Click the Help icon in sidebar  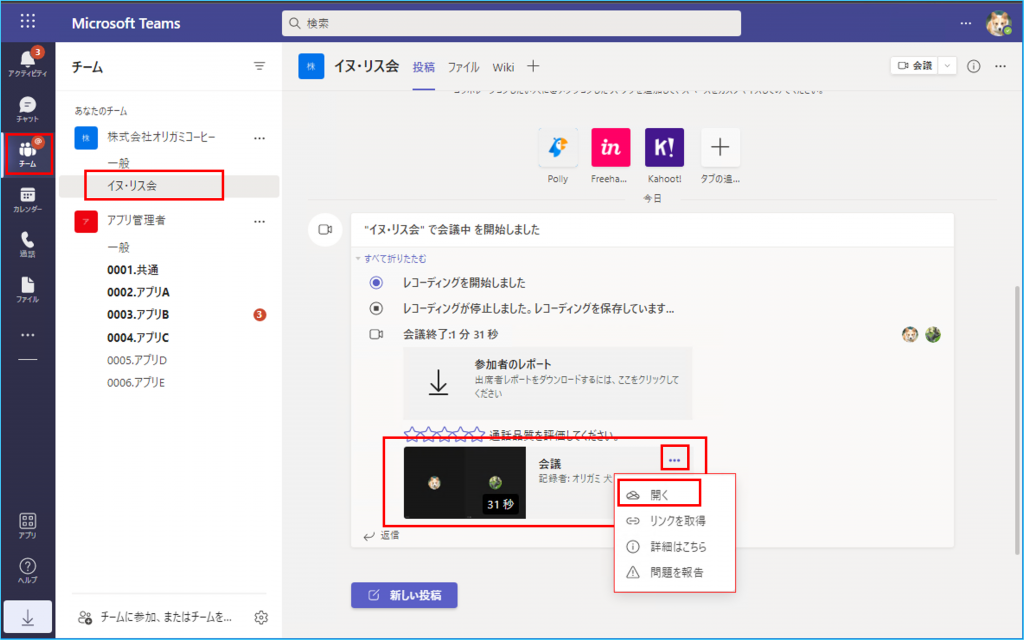click(27, 571)
